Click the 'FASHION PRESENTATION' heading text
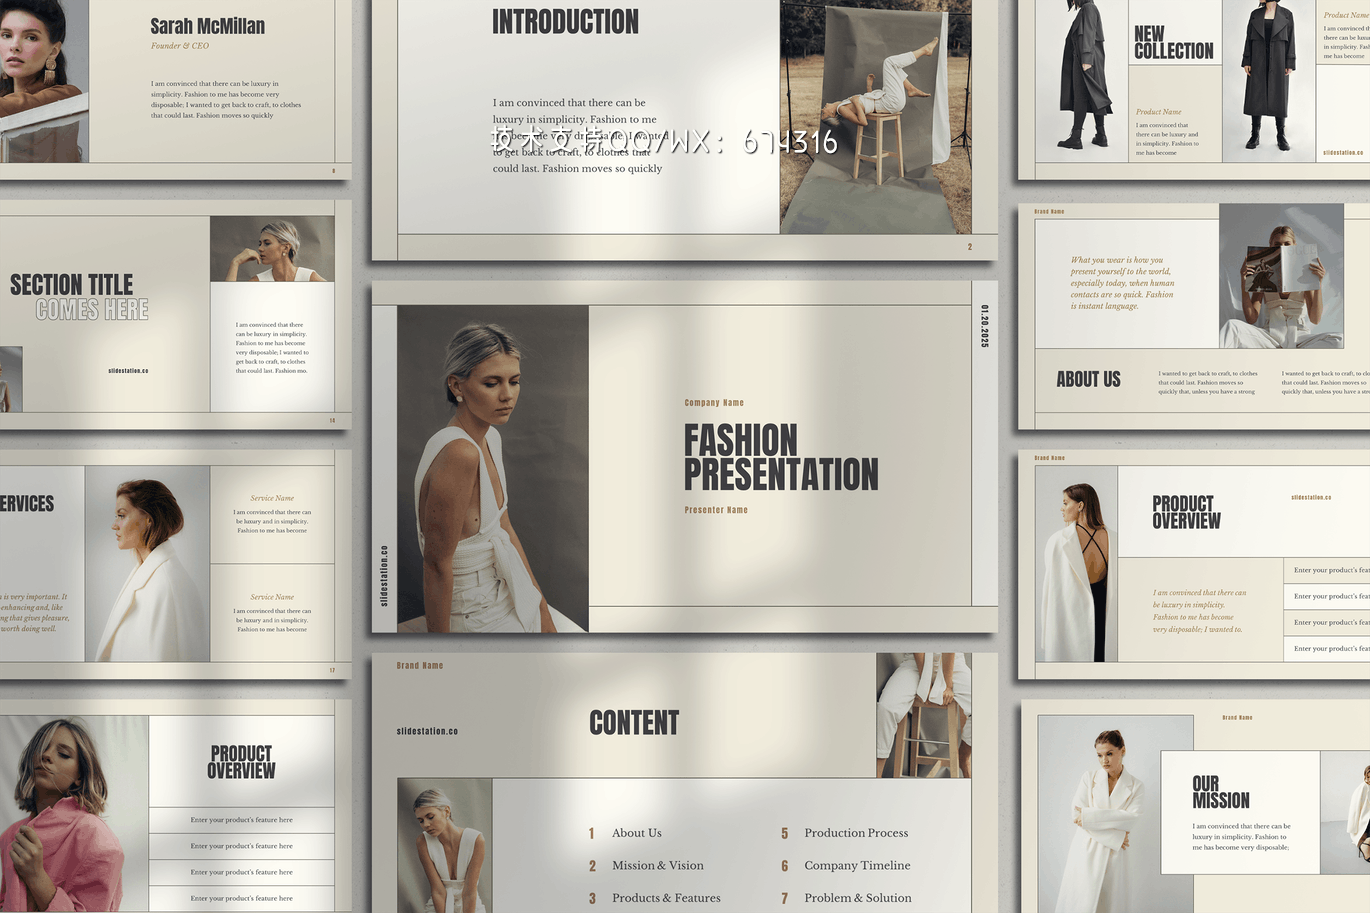Viewport: 1370px width, 913px height. 781,457
